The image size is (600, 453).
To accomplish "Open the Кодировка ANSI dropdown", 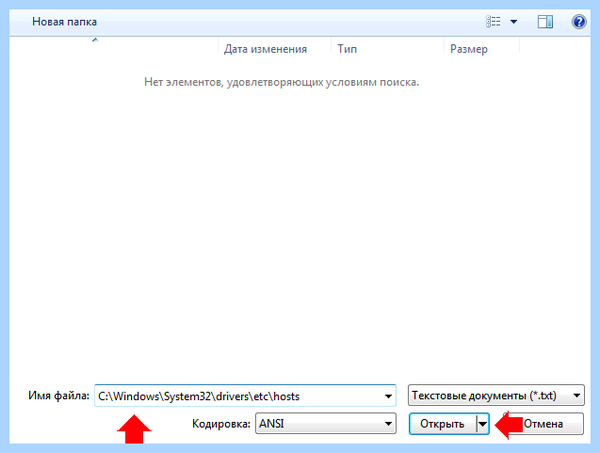I will [x=326, y=424].
